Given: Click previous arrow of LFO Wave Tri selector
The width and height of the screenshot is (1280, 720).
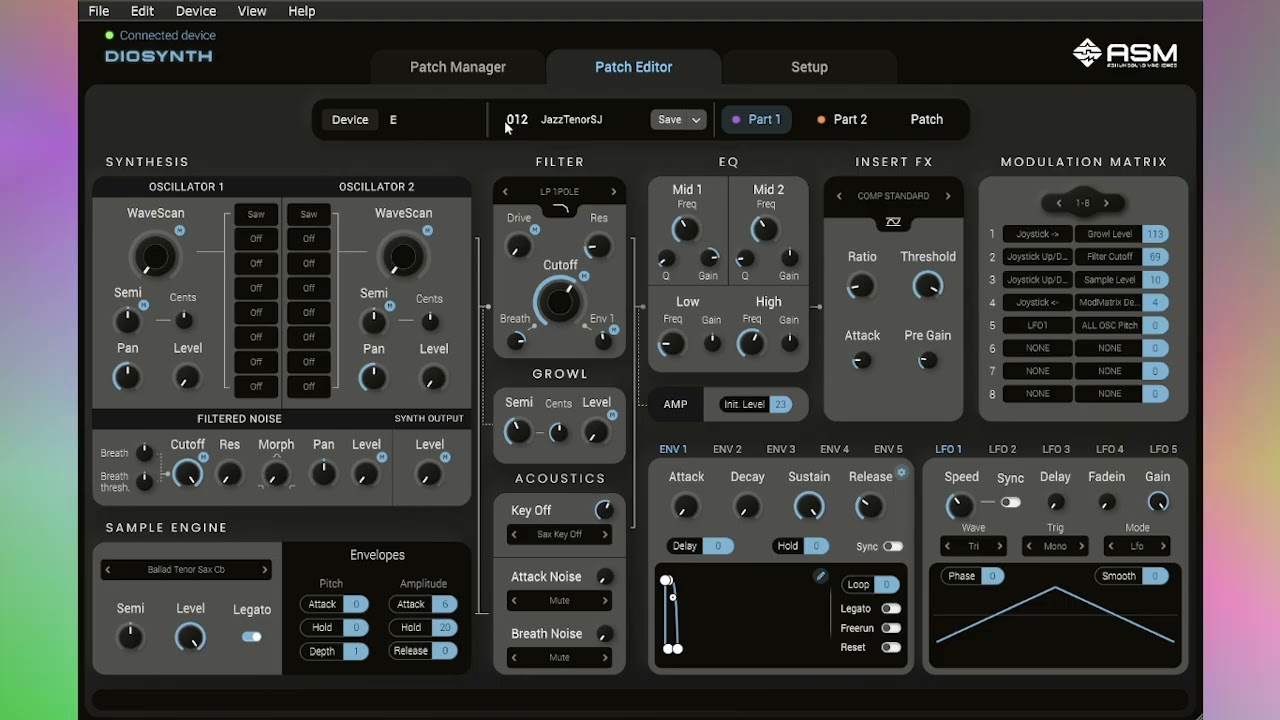Looking at the screenshot, I should pyautogui.click(x=947, y=546).
